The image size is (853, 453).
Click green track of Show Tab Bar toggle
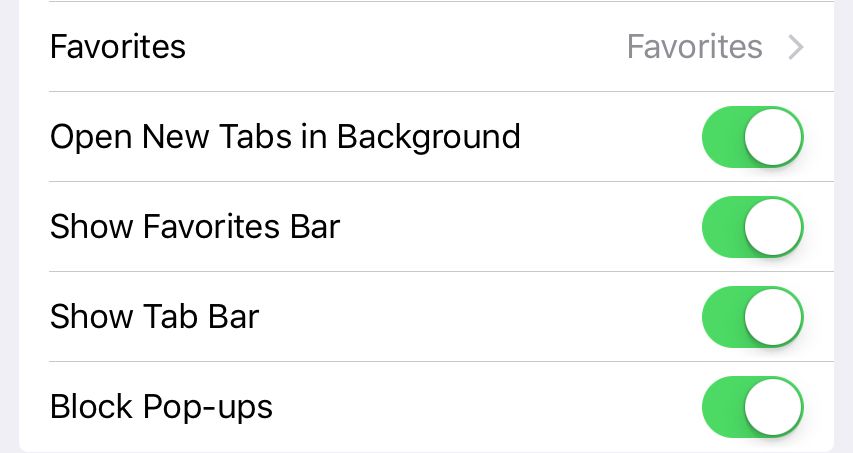(x=723, y=317)
